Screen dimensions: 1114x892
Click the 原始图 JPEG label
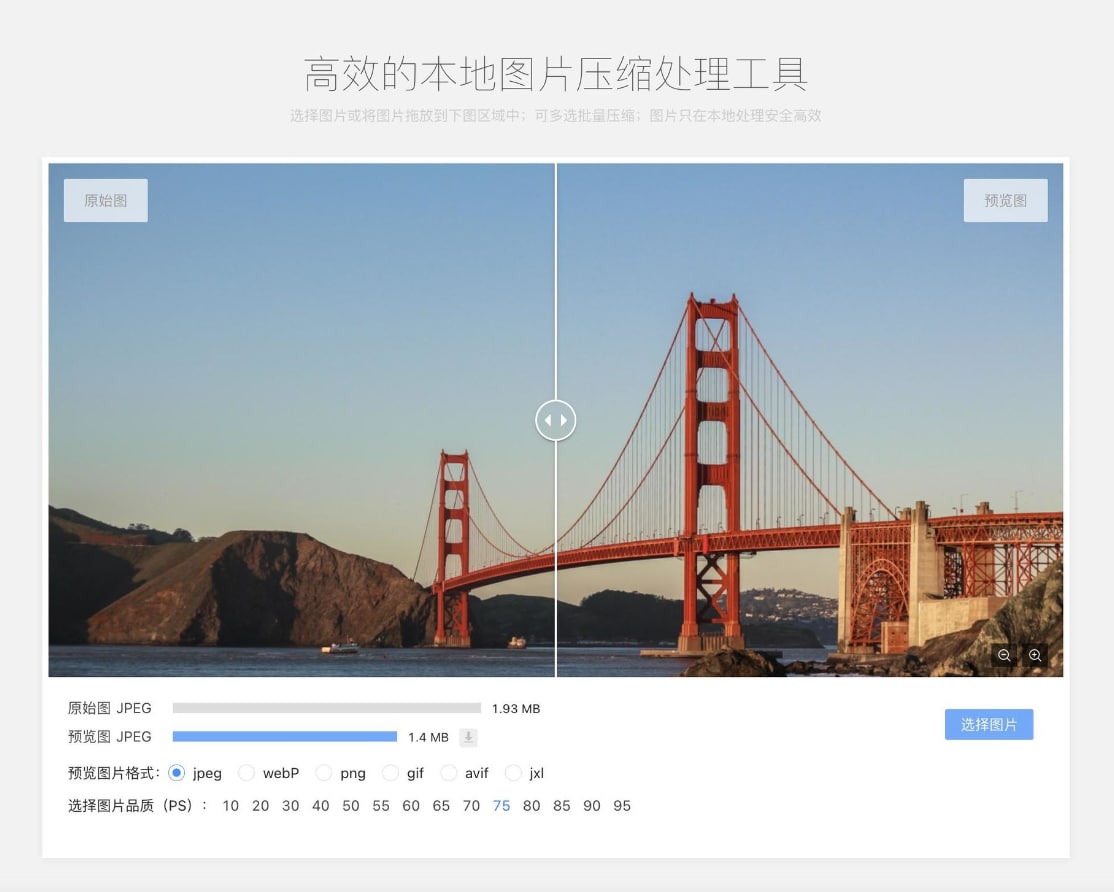(x=109, y=708)
